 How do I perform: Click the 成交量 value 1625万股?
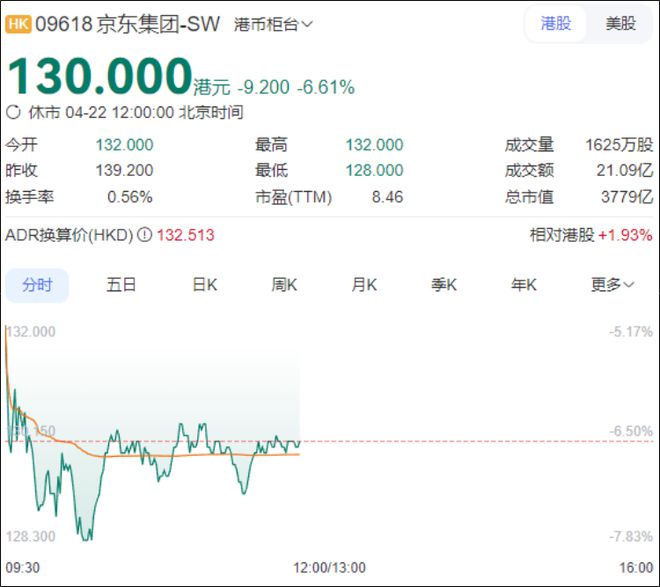point(619,145)
